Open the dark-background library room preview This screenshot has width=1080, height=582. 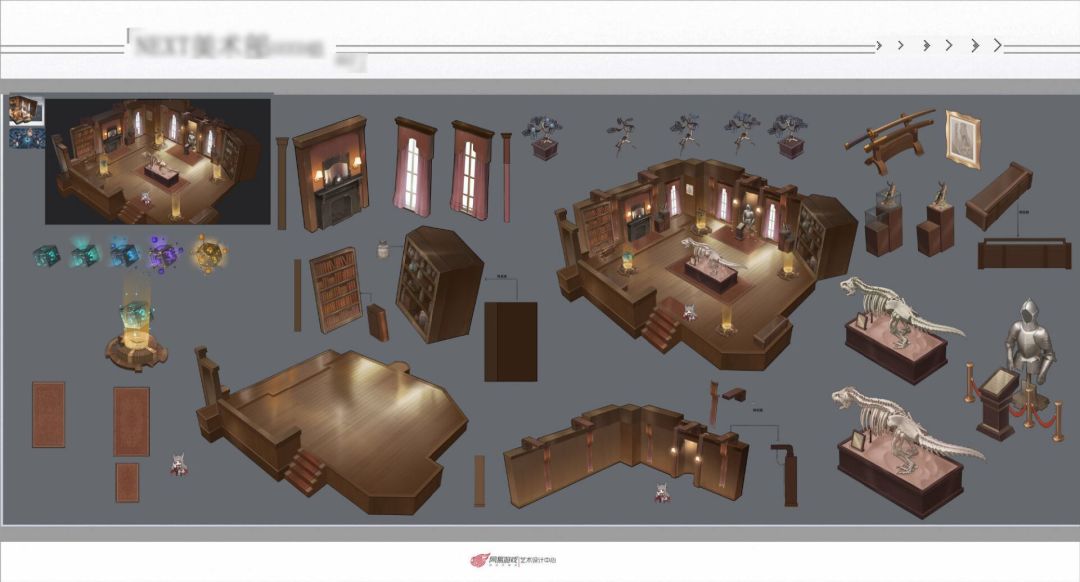click(x=158, y=161)
